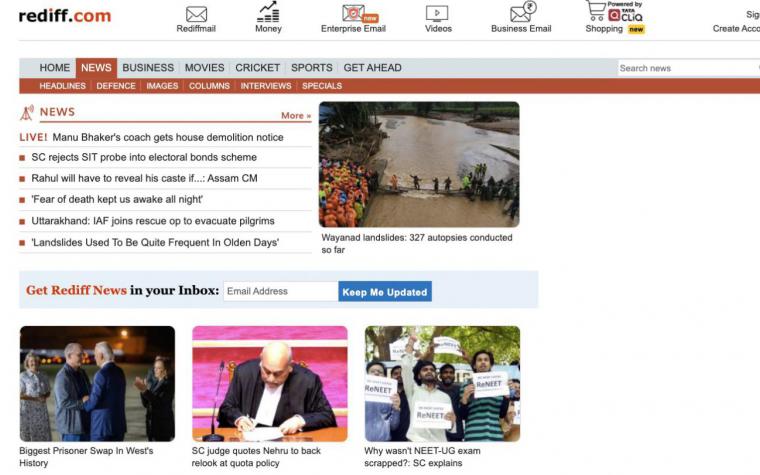
Task: Open Rahul will have to reveal caste headline
Action: coord(144,178)
